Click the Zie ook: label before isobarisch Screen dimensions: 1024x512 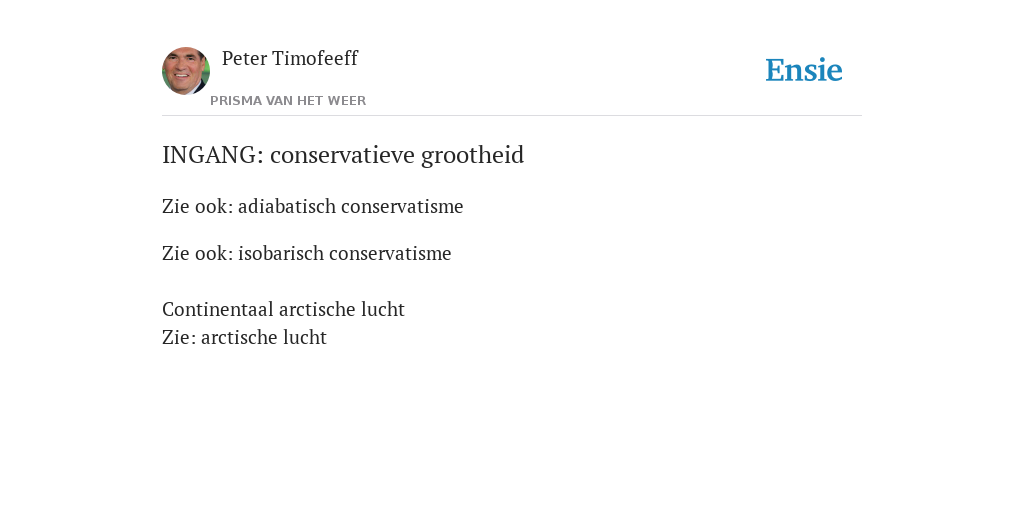click(198, 253)
